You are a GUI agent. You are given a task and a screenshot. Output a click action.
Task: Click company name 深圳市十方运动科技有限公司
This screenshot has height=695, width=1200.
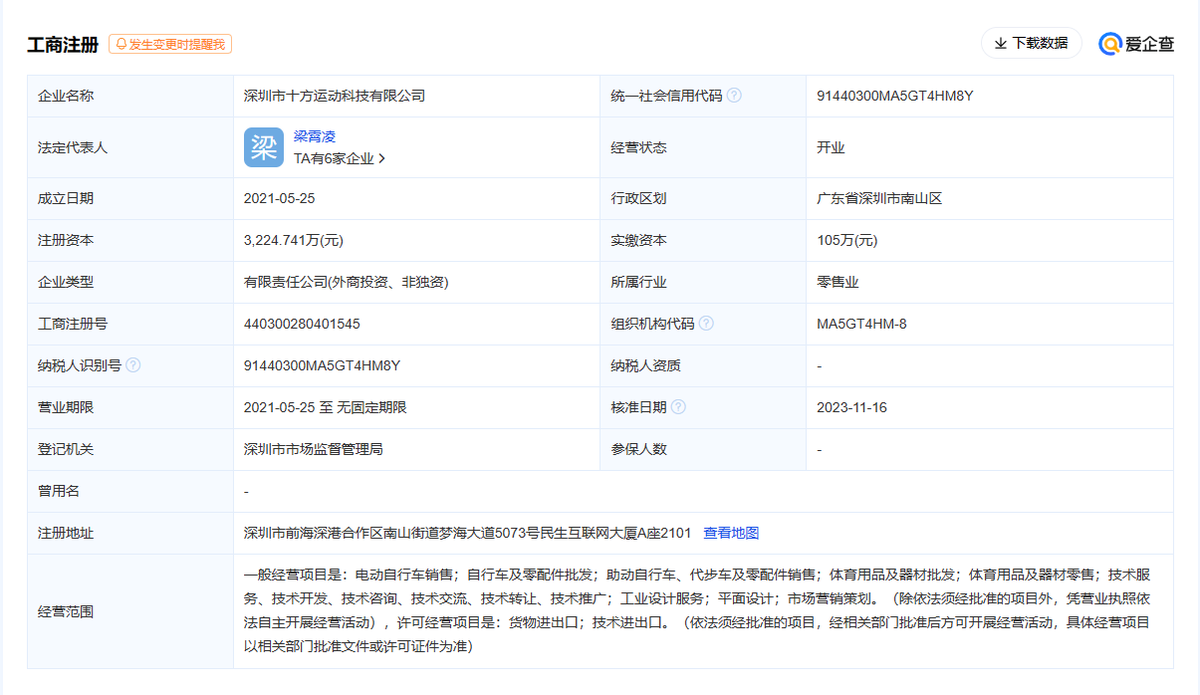point(334,96)
